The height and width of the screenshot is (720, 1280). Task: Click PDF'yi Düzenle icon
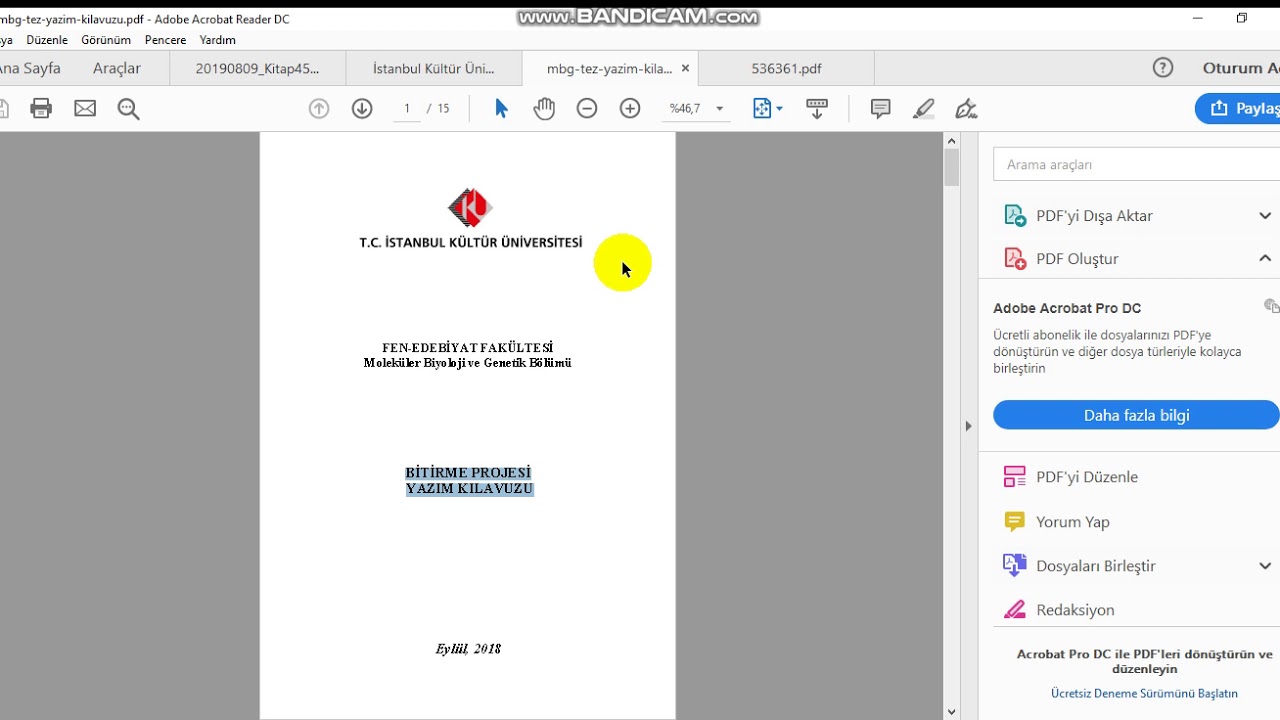1015,477
